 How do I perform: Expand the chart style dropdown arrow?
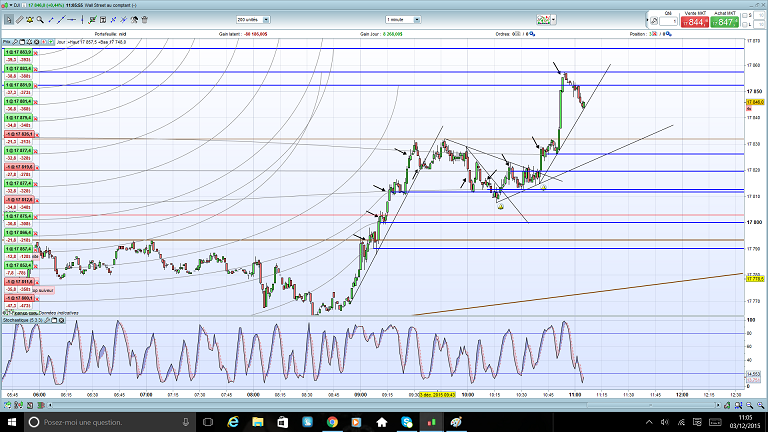pos(553,20)
